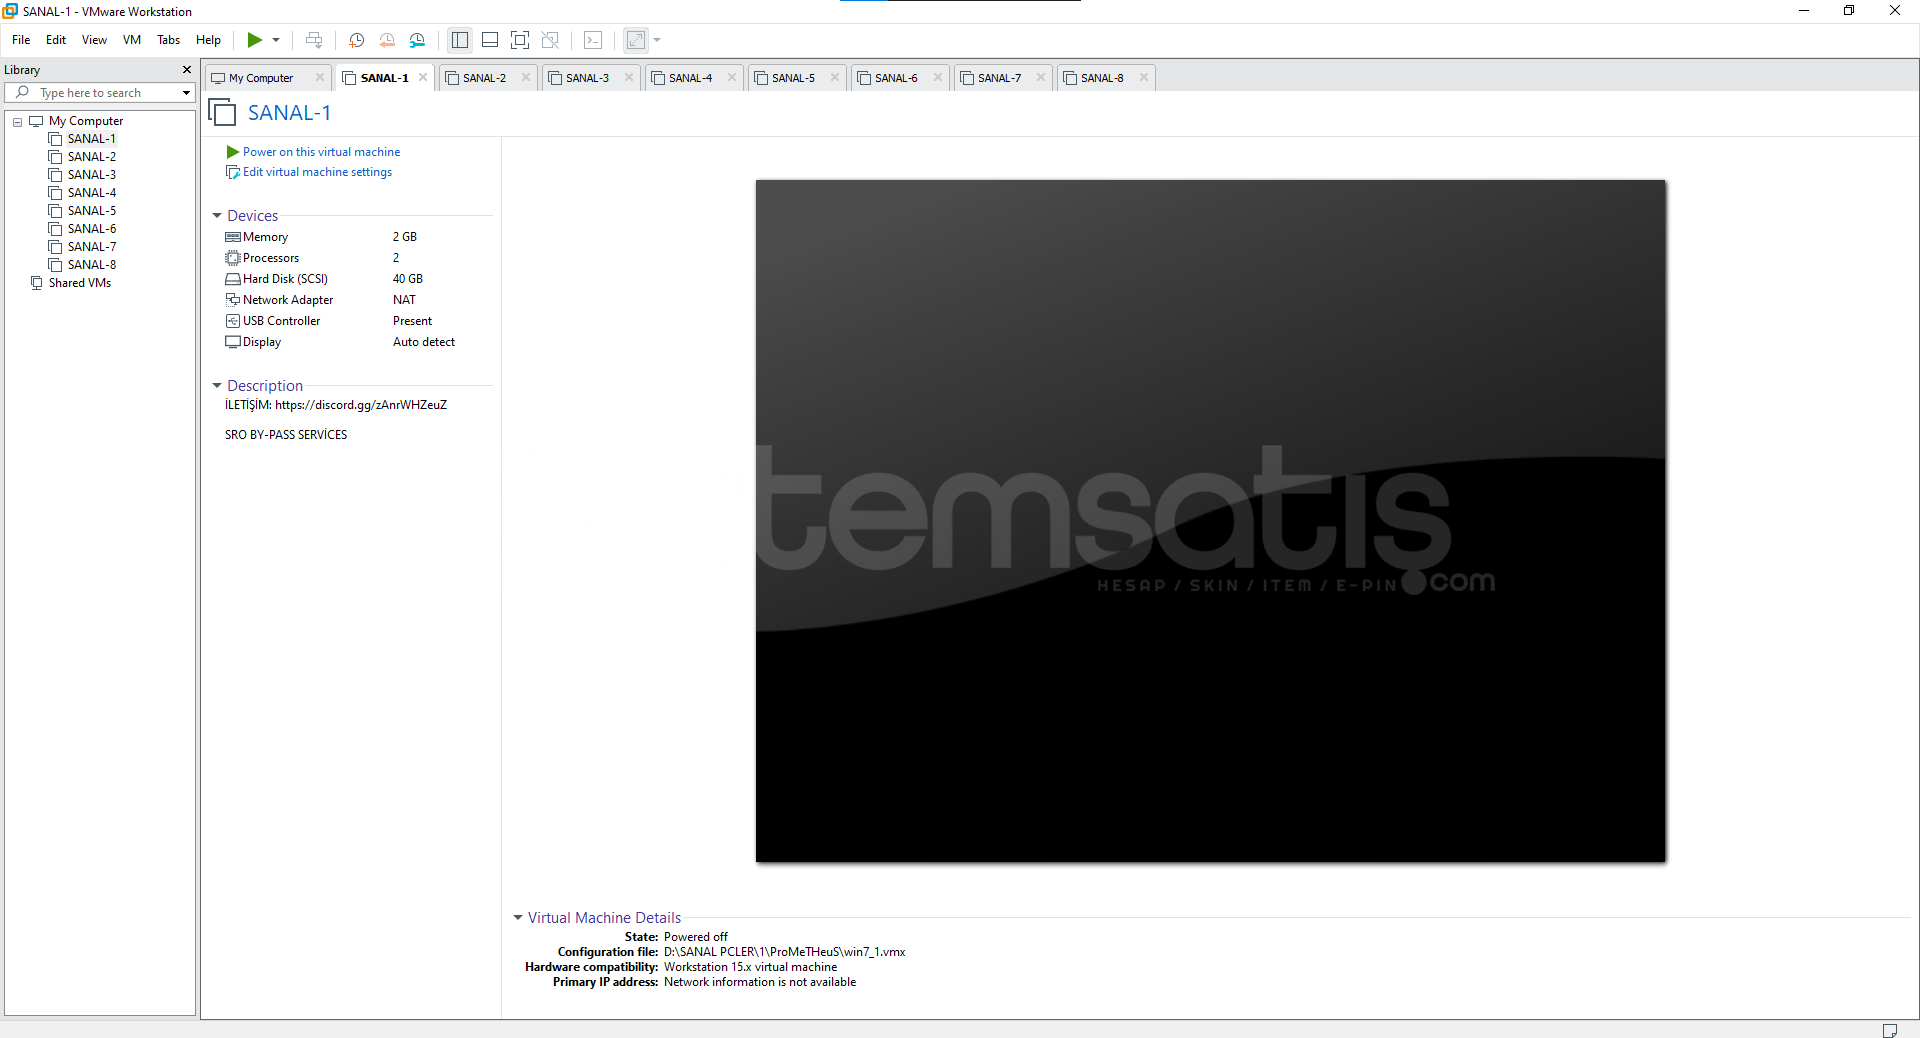Click the Send Ctrl+Alt+Del toolbar icon
The height and width of the screenshot is (1038, 1920).
click(x=314, y=40)
